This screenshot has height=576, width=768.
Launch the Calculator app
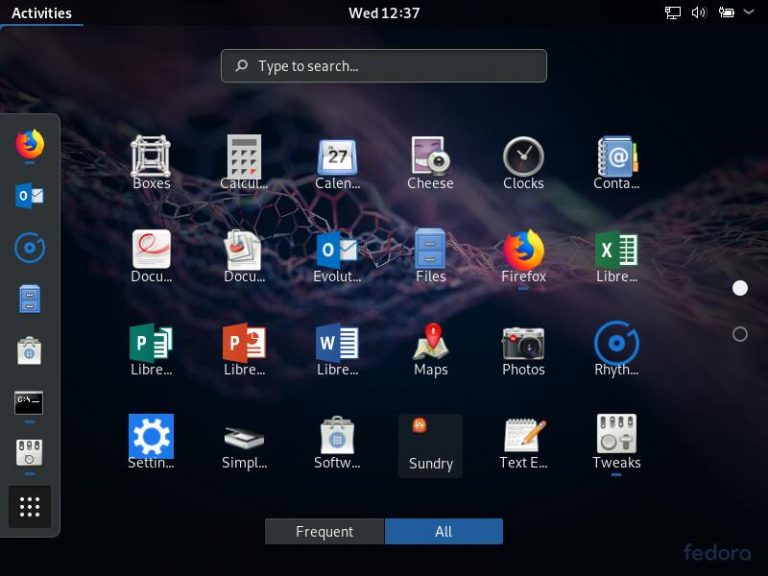[244, 161]
